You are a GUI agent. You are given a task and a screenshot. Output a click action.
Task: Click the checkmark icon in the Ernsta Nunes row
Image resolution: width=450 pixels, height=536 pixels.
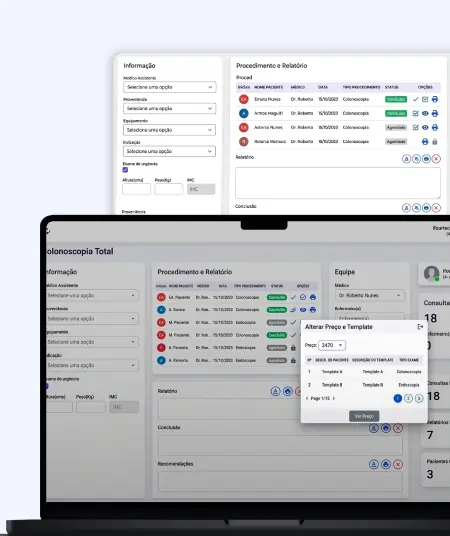point(415,99)
